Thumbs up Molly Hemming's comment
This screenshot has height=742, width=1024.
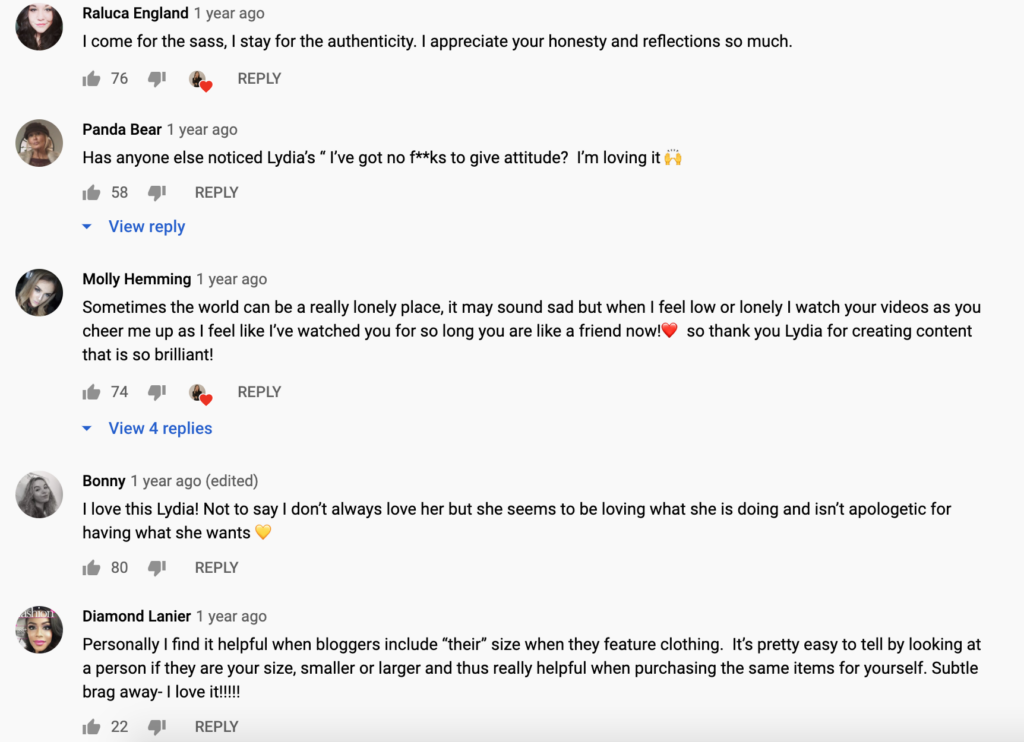pos(92,392)
